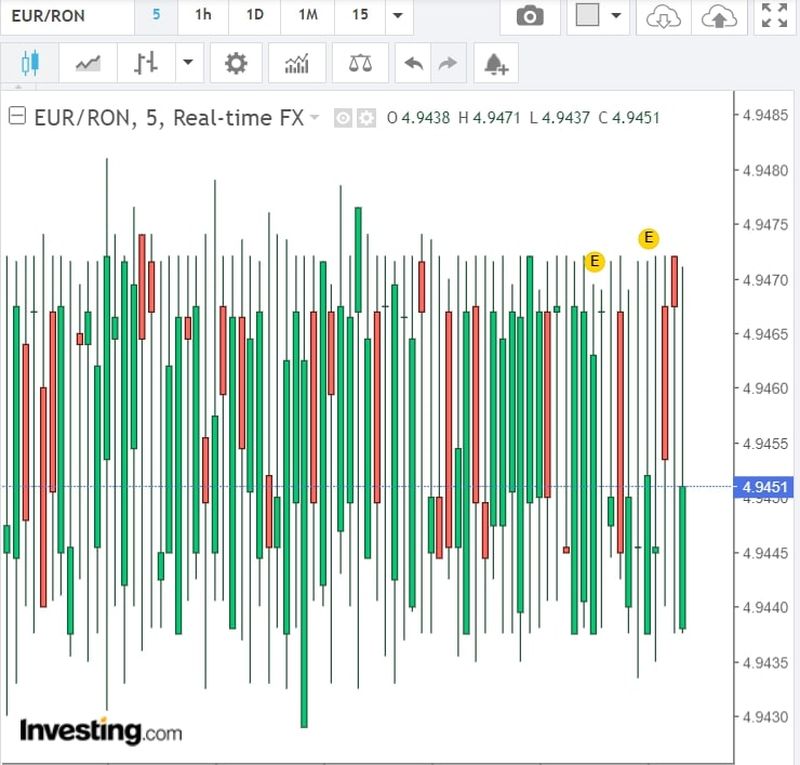The image size is (800, 765).
Task: Toggle EUR/RON series visibility eye icon
Action: [x=342, y=118]
